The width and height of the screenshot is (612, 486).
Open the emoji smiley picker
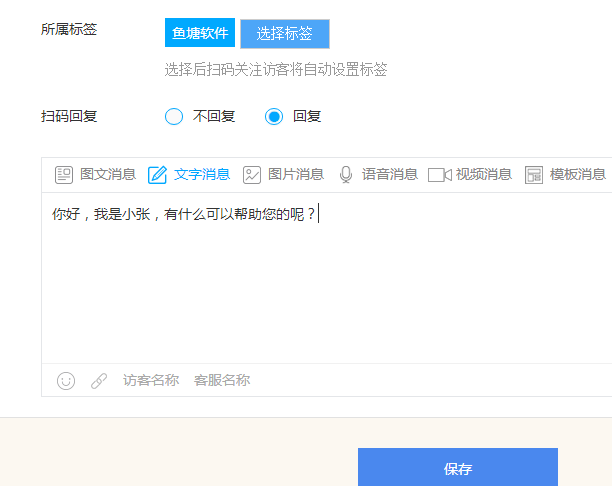(x=66, y=381)
